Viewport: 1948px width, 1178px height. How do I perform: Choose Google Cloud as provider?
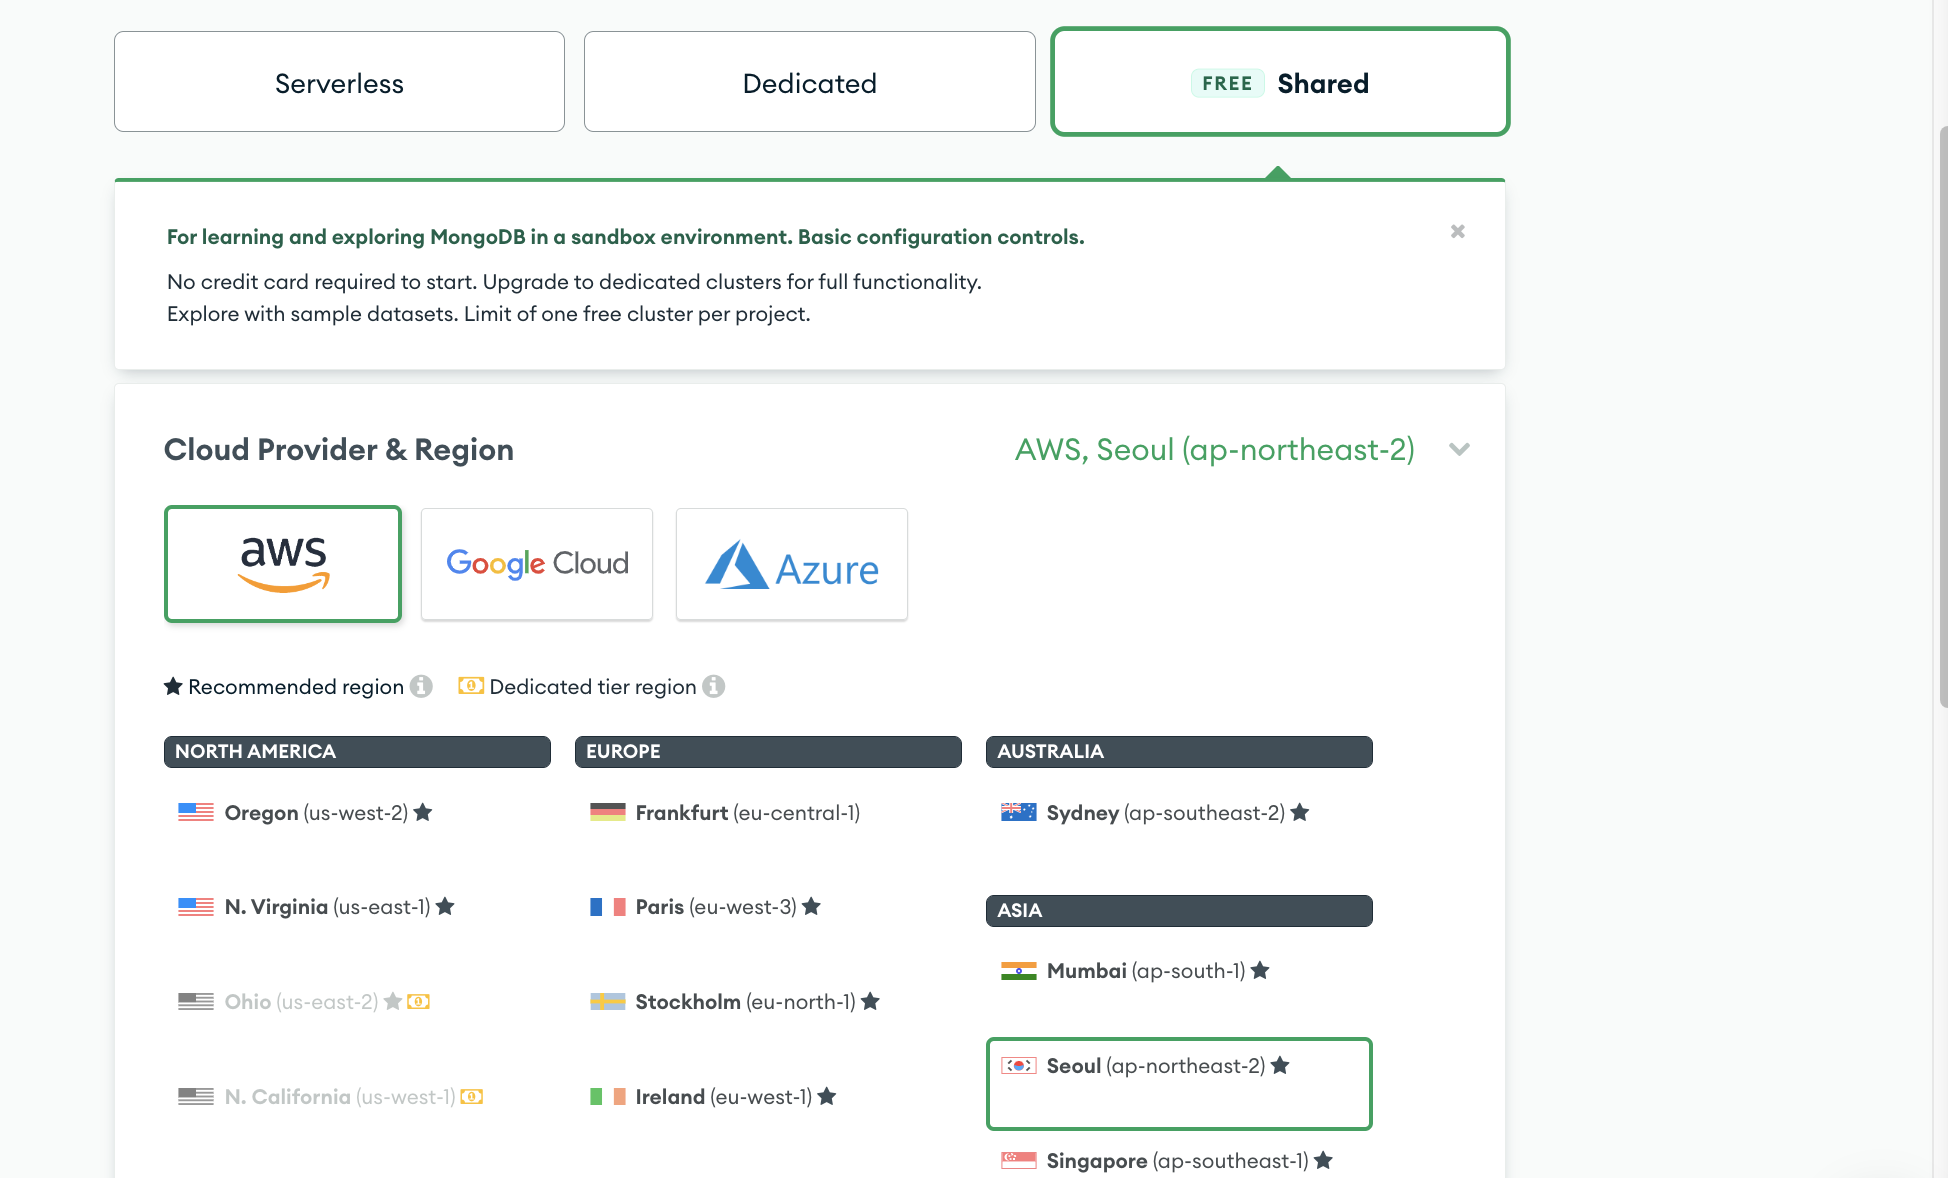537,564
